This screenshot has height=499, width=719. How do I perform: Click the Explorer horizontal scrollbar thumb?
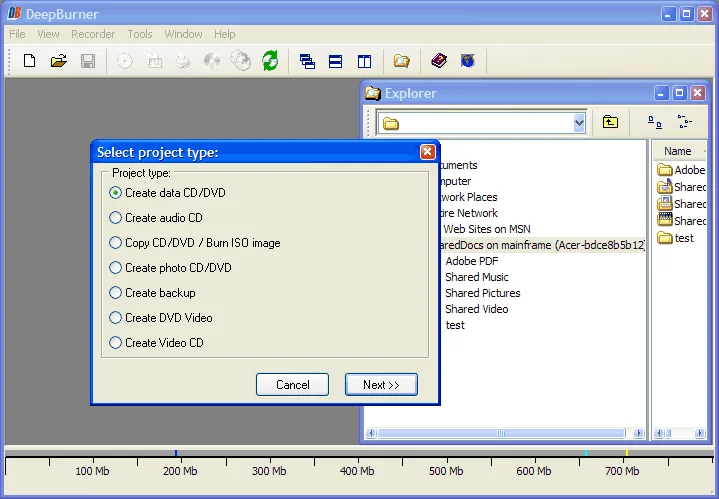(501, 433)
